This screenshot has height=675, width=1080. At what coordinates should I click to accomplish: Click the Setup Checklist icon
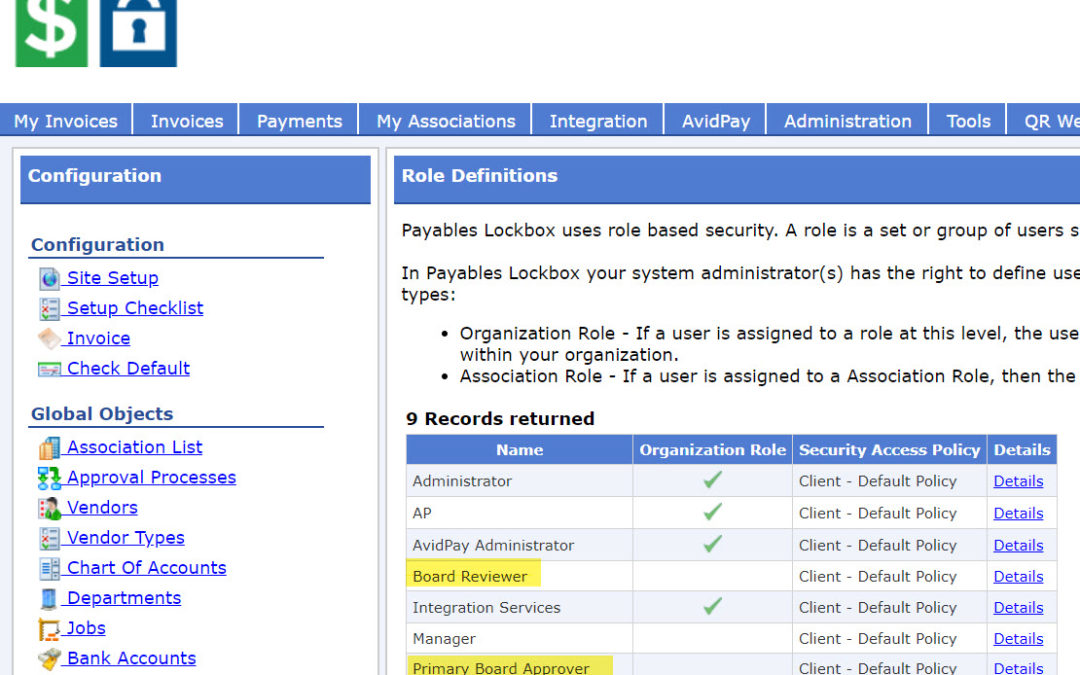click(49, 308)
